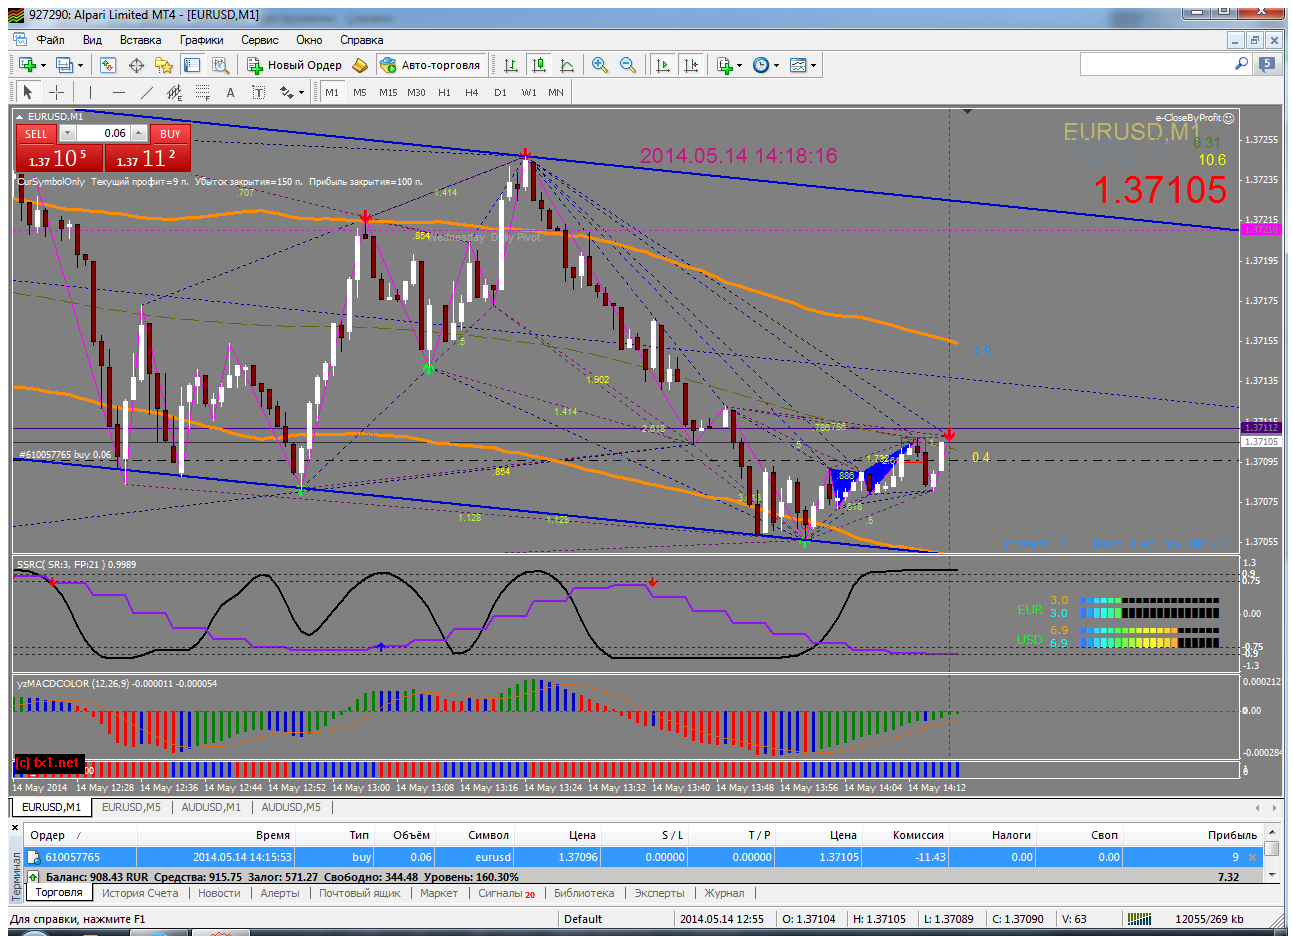Open the Файл menu

[x=50, y=40]
